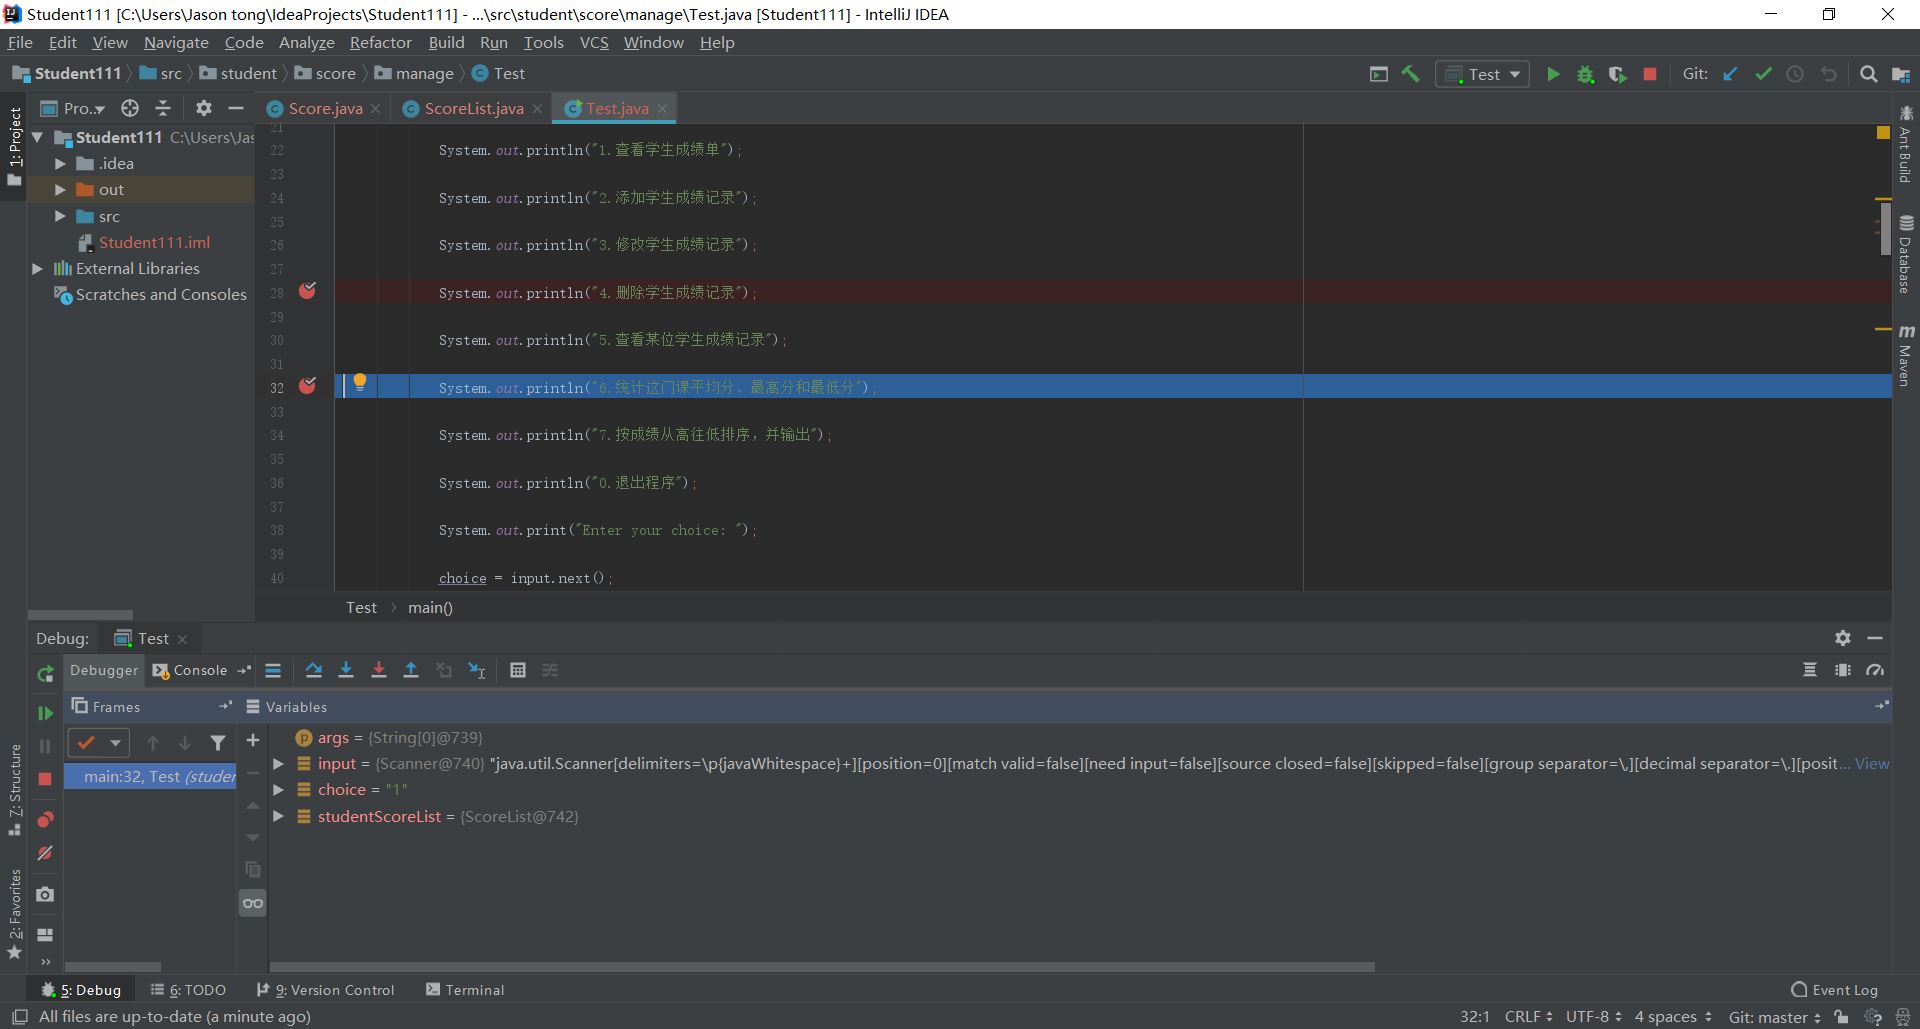This screenshot has width=1920, height=1029.
Task: Mute breakpoints in Debug sidebar
Action: (x=45, y=853)
